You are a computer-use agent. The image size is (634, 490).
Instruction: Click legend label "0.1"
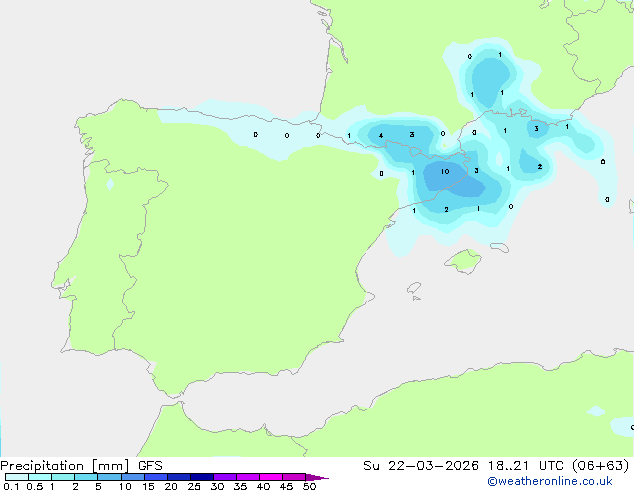point(11,486)
